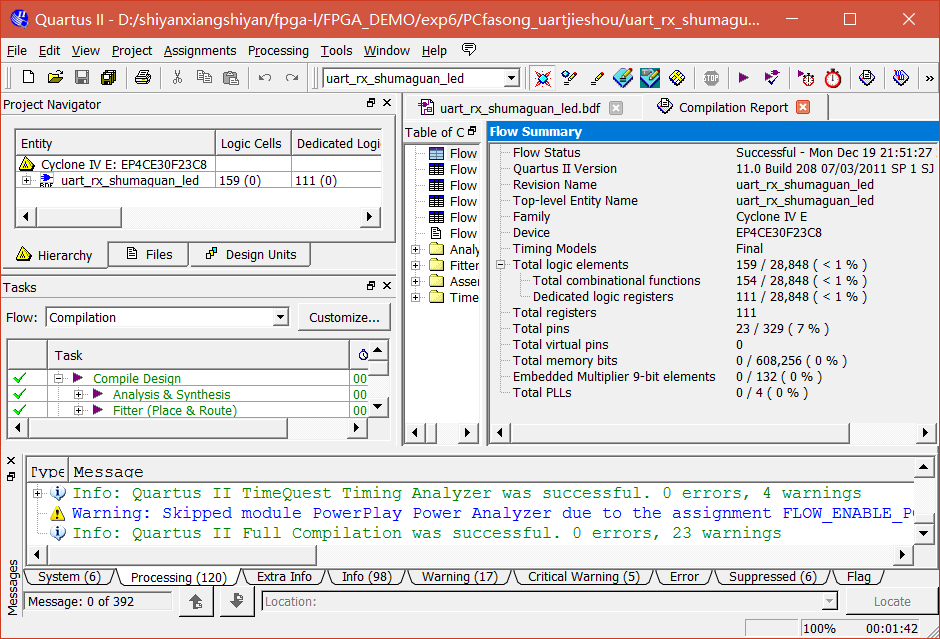Open the Assignments menu

pos(200,50)
